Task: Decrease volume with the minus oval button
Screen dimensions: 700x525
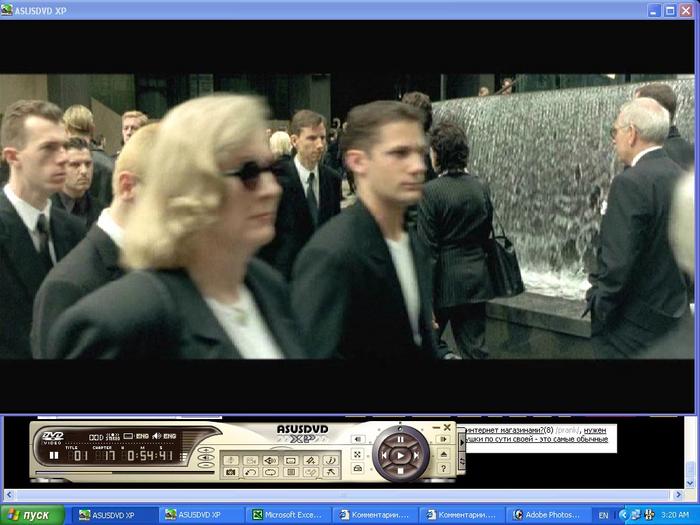Action: pos(206,465)
